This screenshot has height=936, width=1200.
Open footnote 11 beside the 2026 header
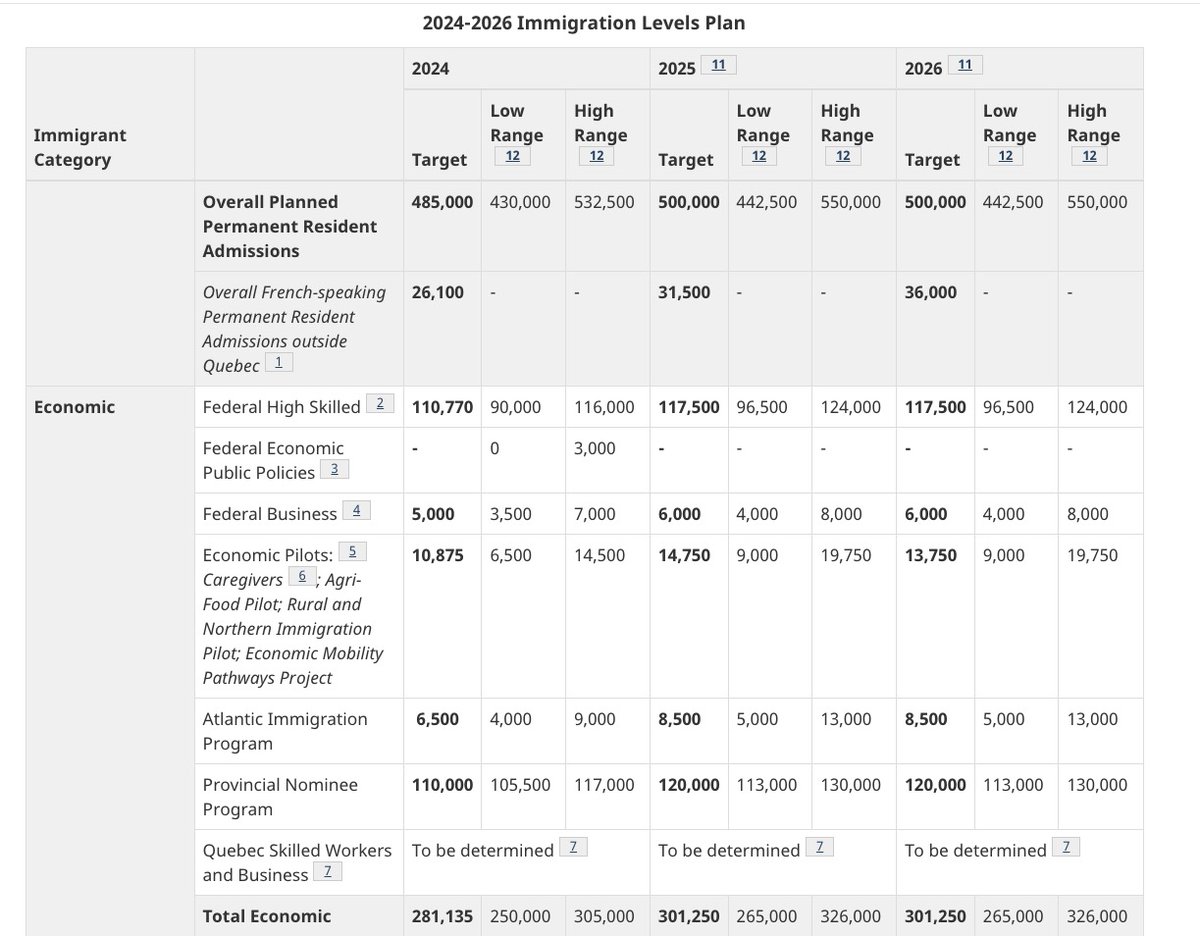point(964,63)
